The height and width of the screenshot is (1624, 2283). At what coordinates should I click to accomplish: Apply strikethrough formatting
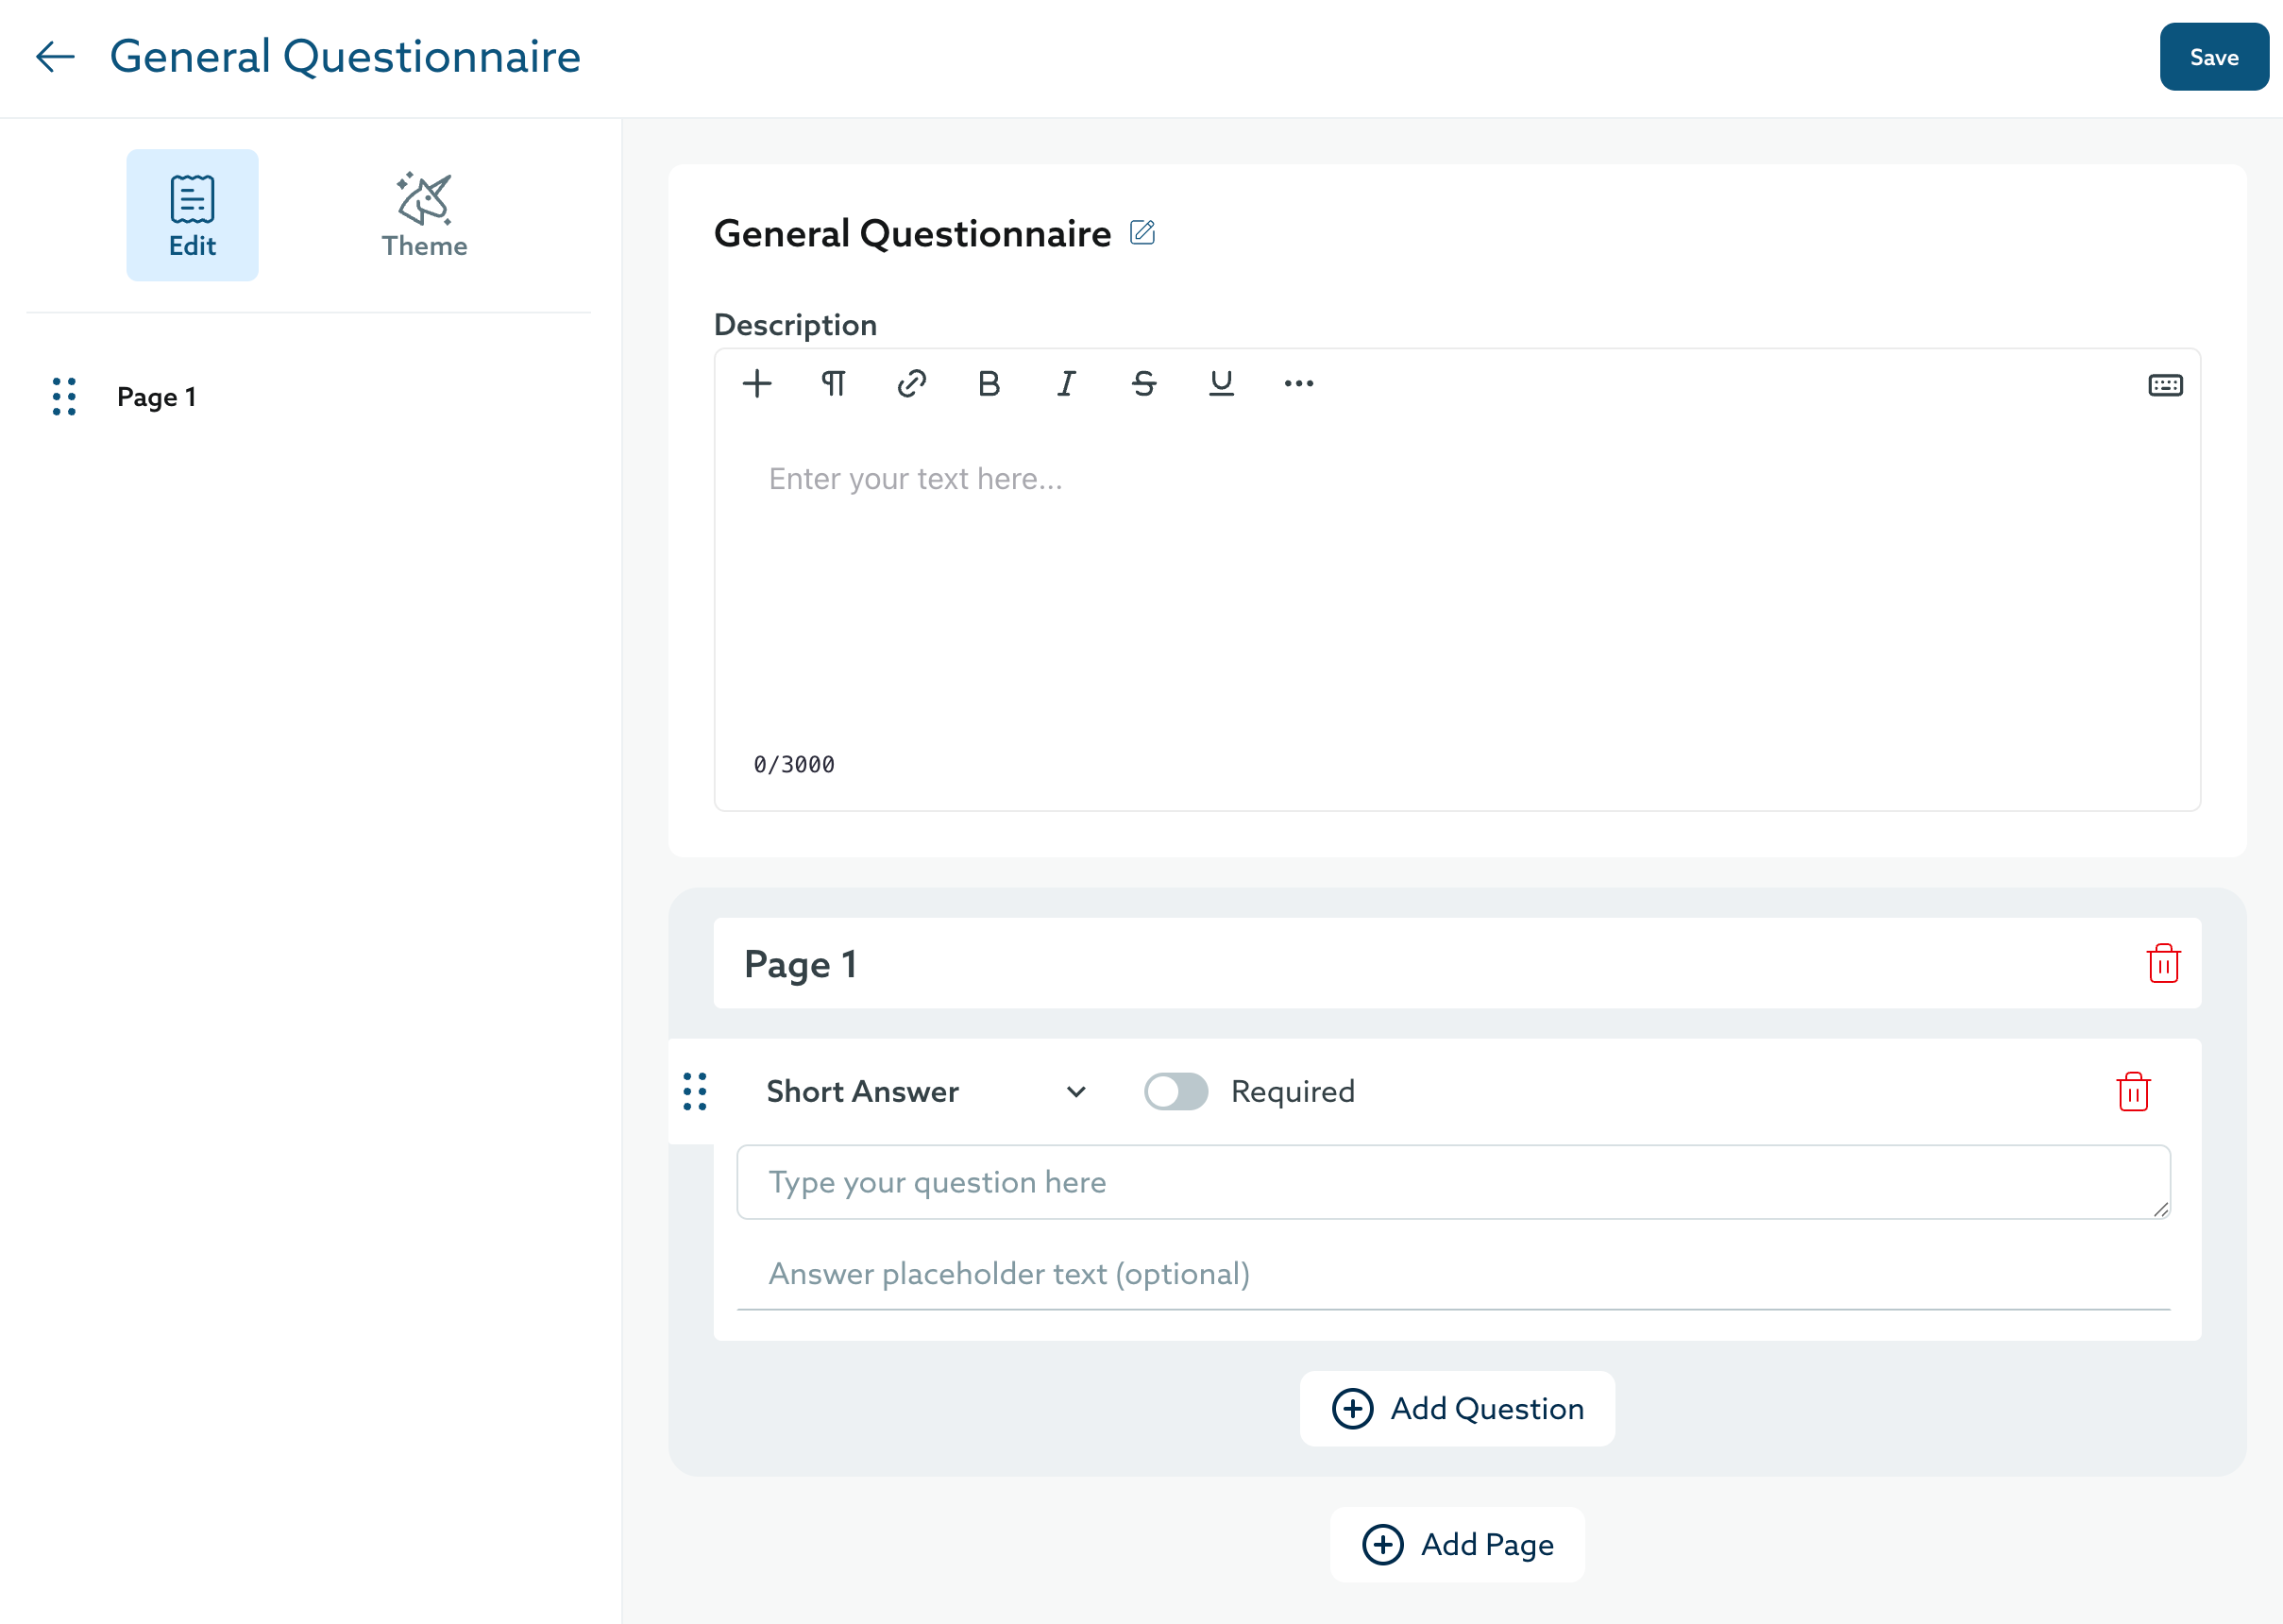coord(1144,383)
